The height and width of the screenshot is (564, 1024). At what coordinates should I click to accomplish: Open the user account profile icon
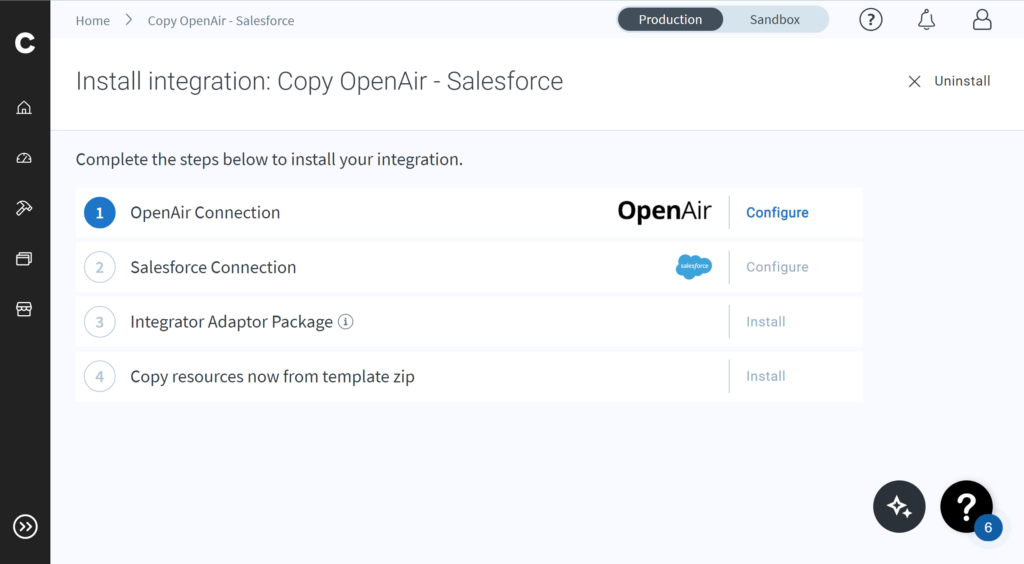click(x=982, y=20)
